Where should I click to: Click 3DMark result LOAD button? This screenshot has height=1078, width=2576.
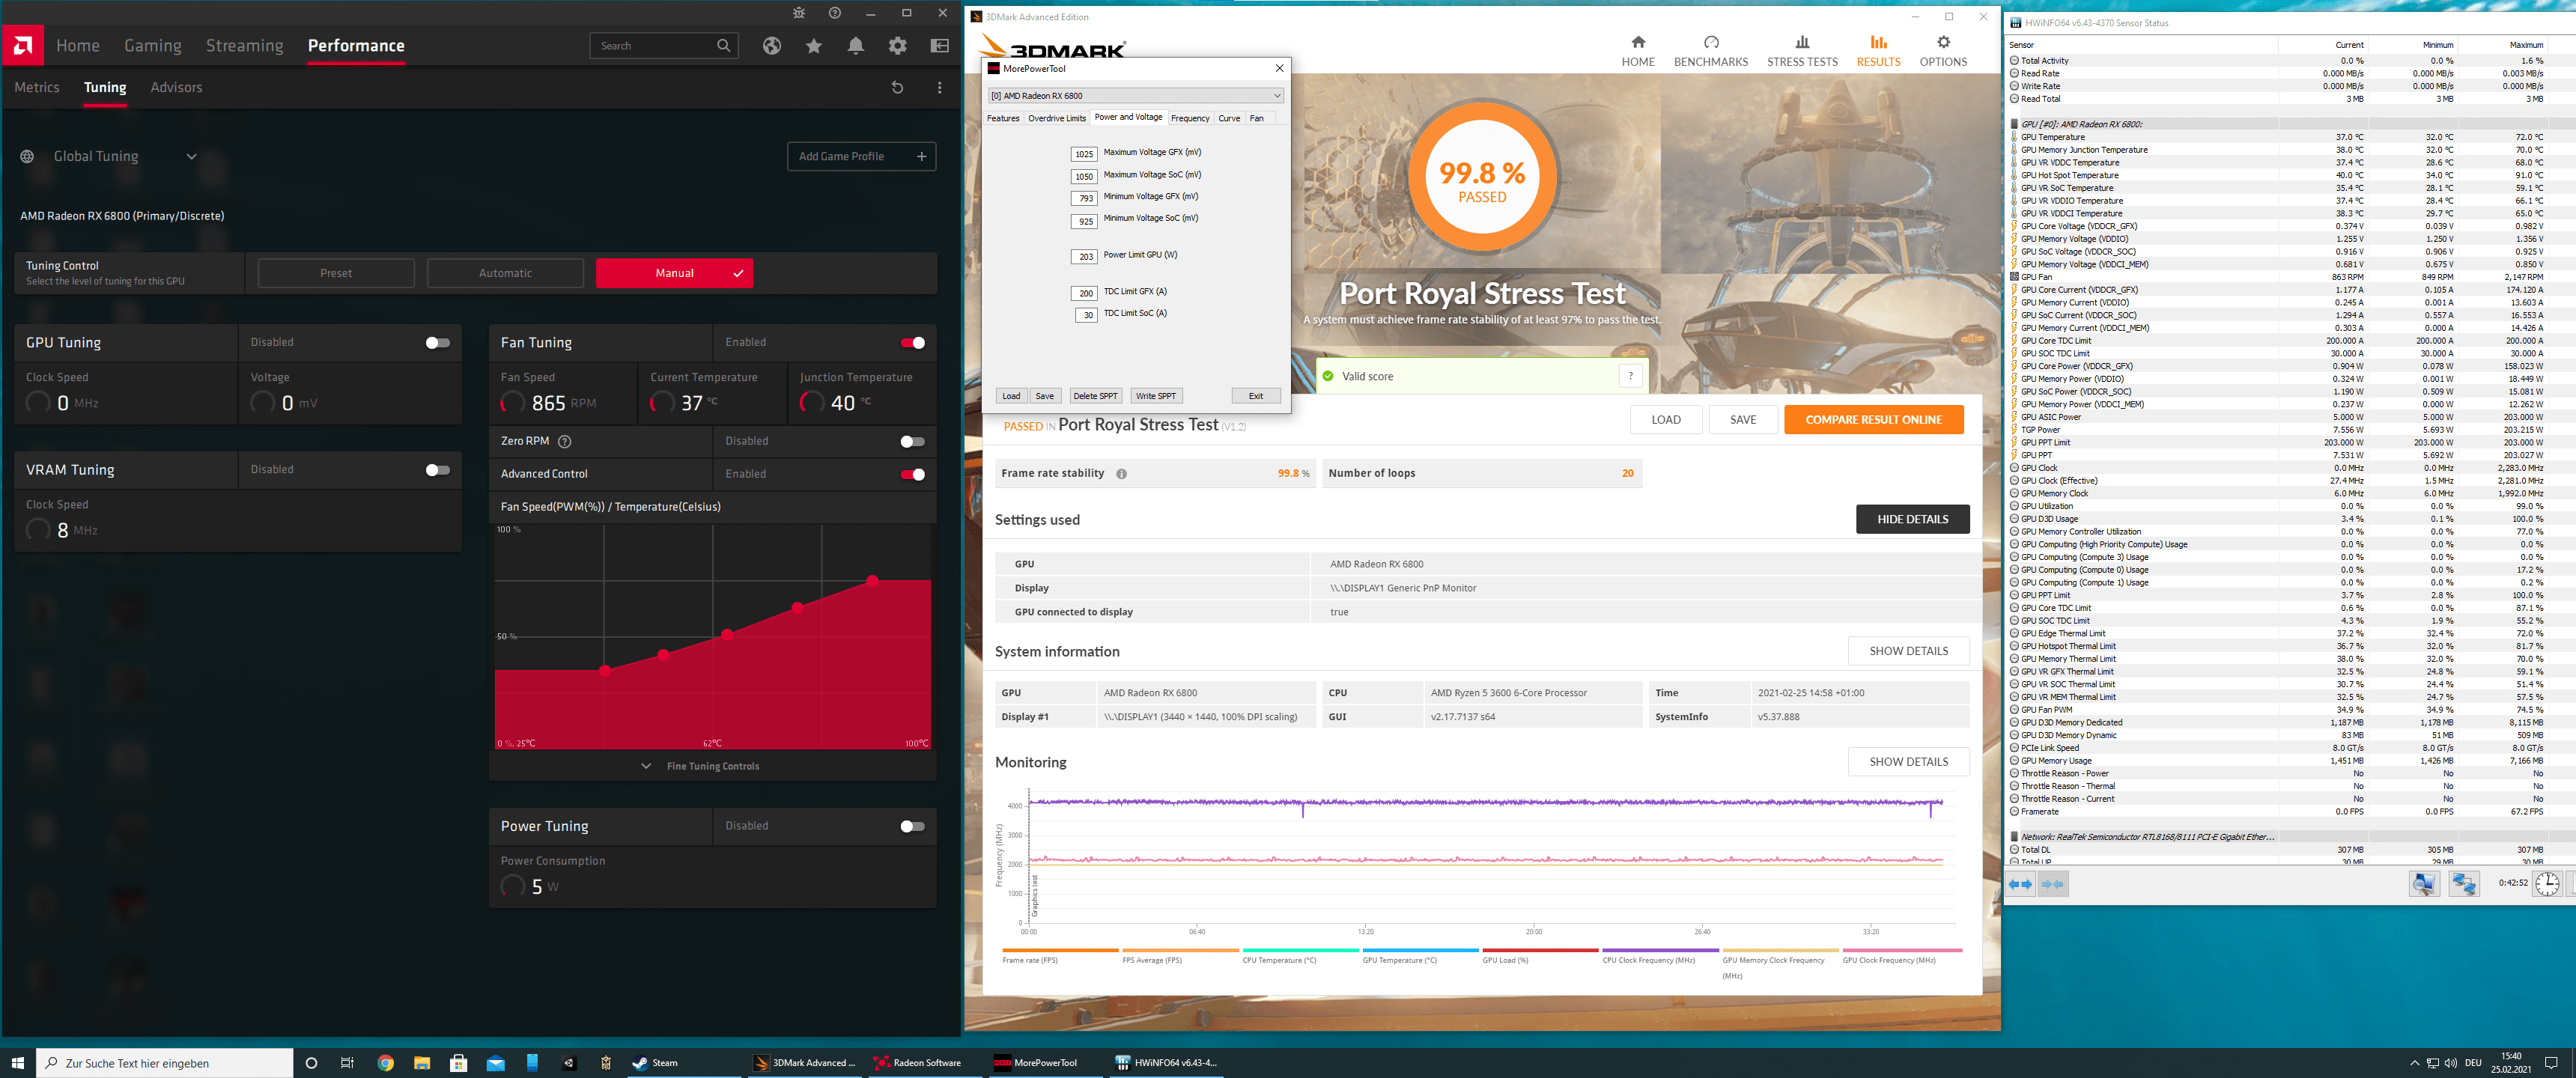pos(1665,420)
